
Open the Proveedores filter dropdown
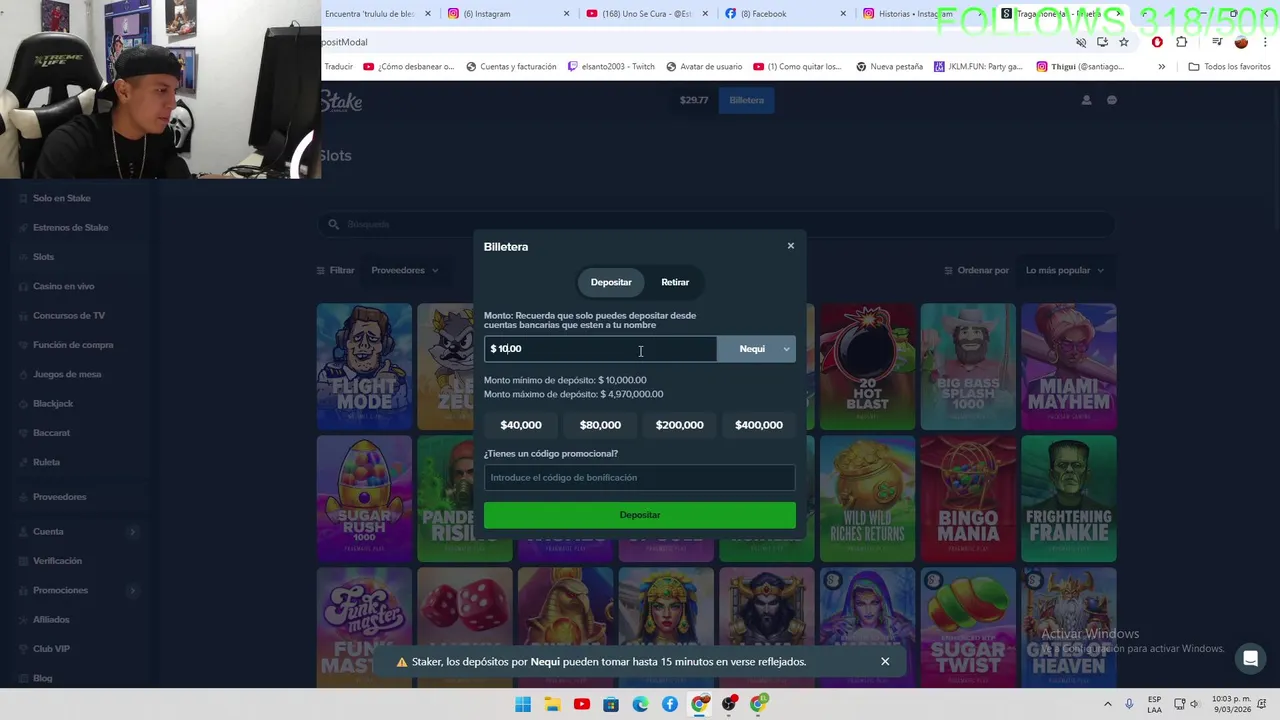[x=404, y=270]
